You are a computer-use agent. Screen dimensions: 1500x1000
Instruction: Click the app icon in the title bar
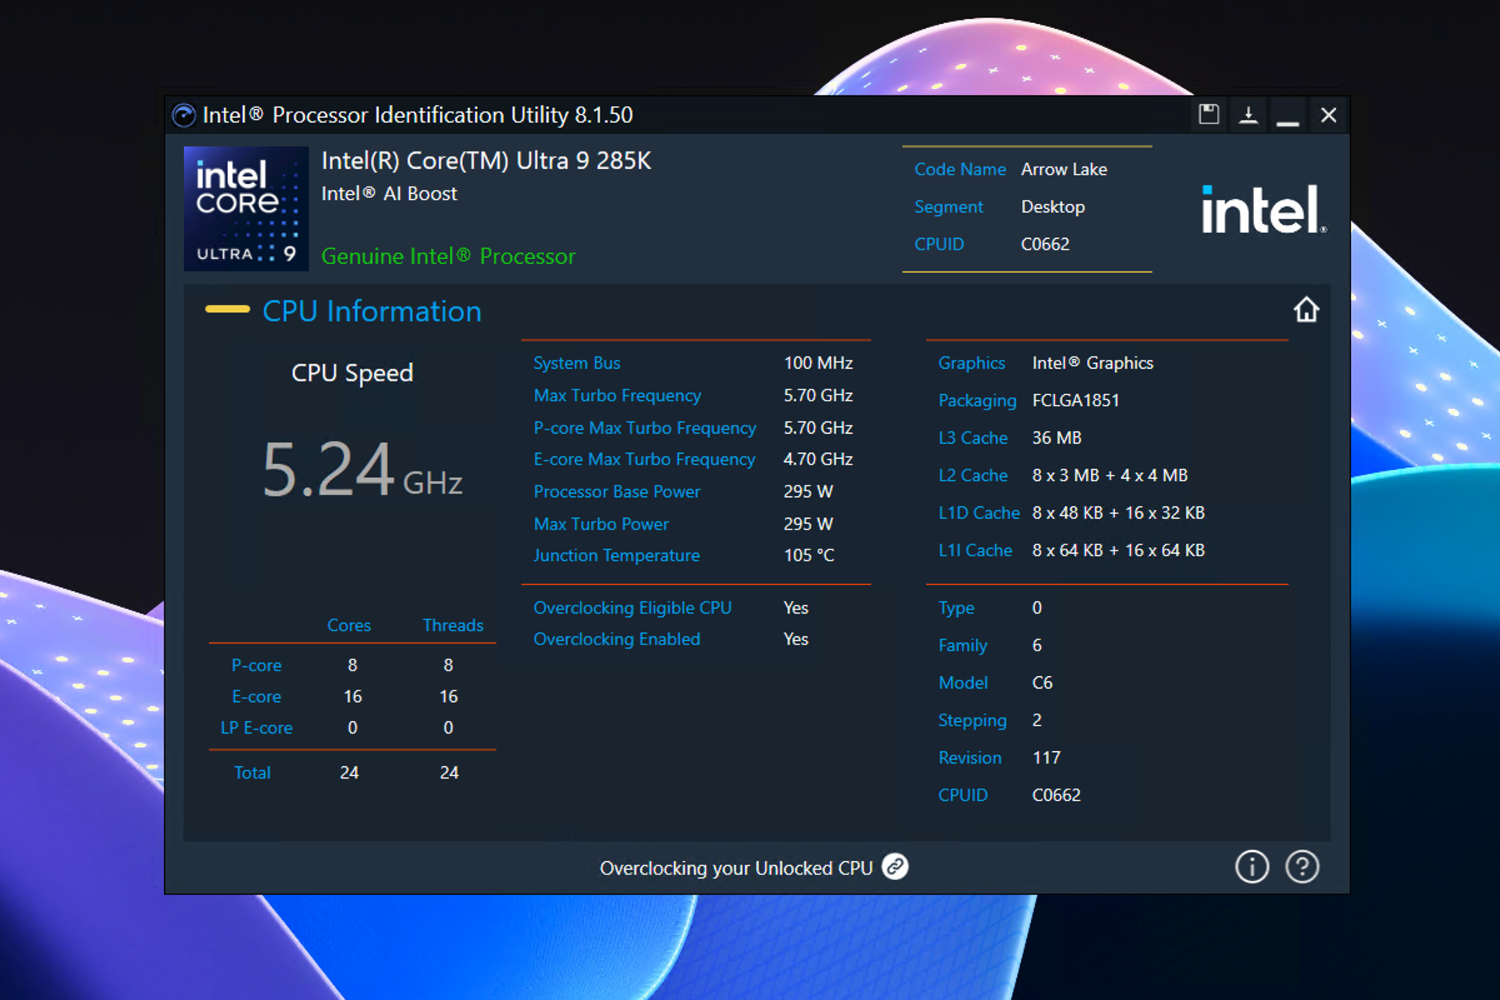pos(184,116)
